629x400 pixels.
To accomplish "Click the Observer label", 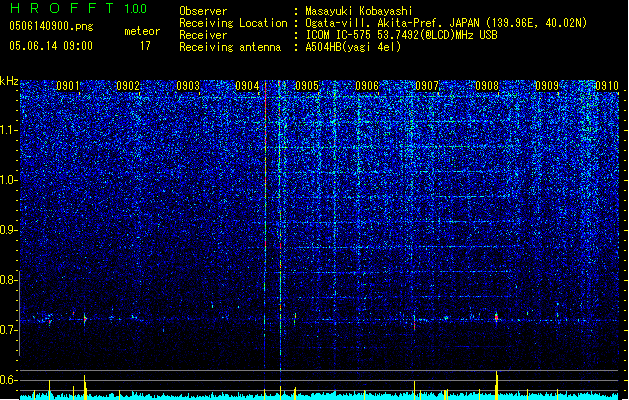I will pos(203,11).
